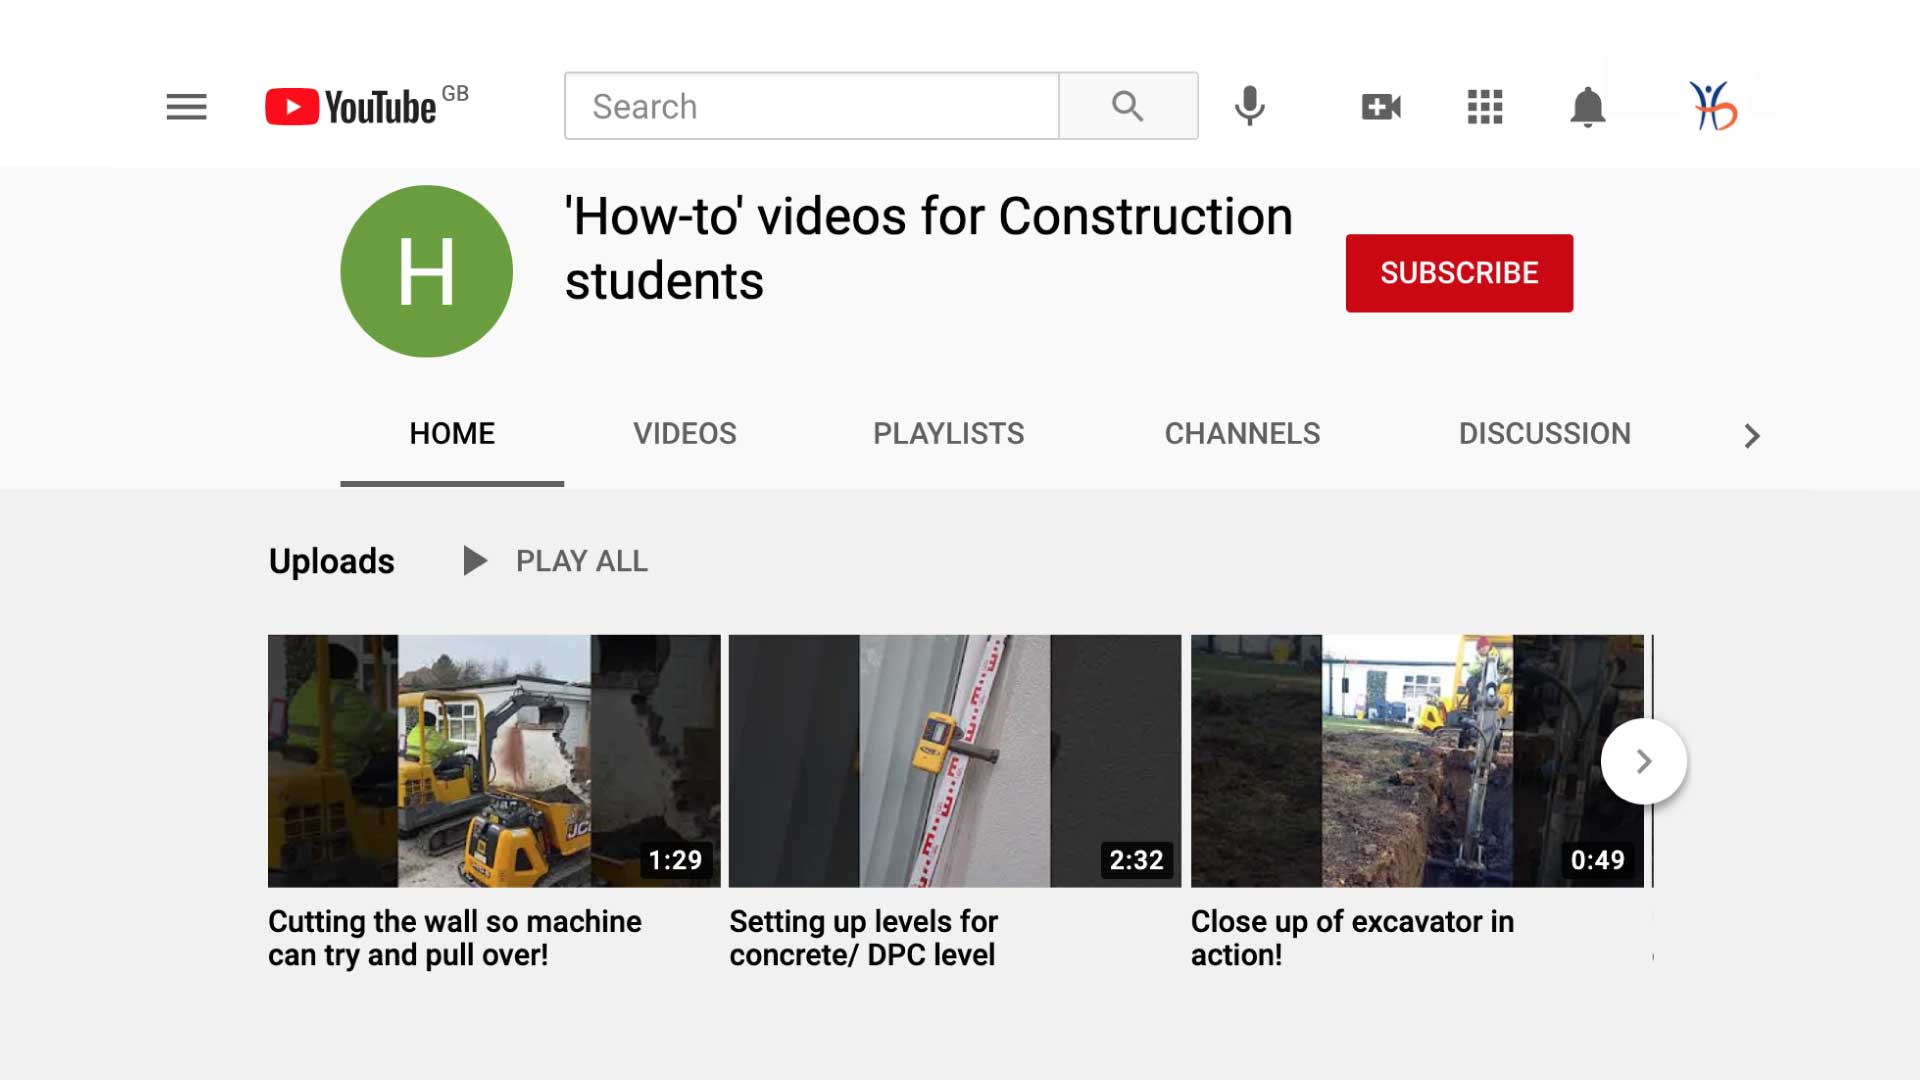Focus the Search input field
The image size is (1920, 1080).
click(811, 106)
